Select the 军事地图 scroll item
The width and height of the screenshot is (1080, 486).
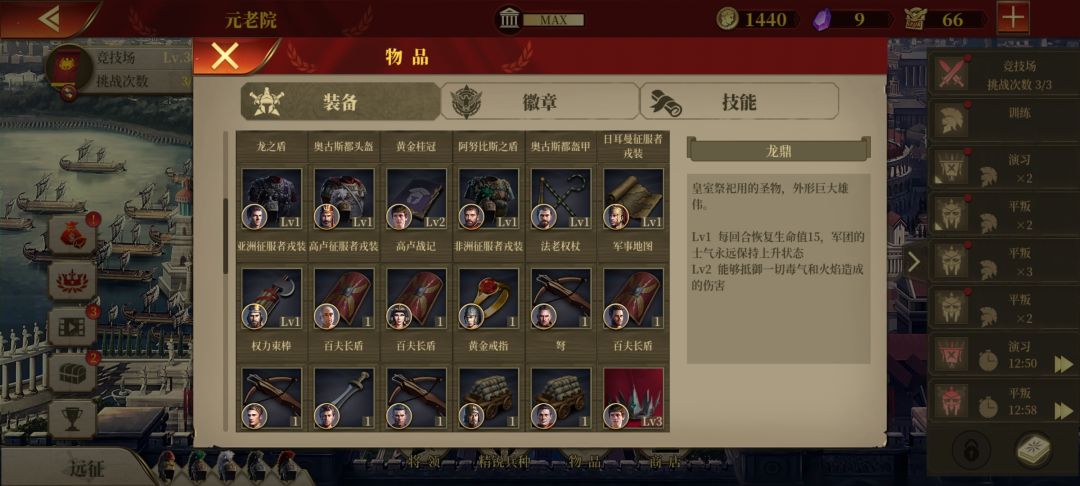(x=633, y=200)
